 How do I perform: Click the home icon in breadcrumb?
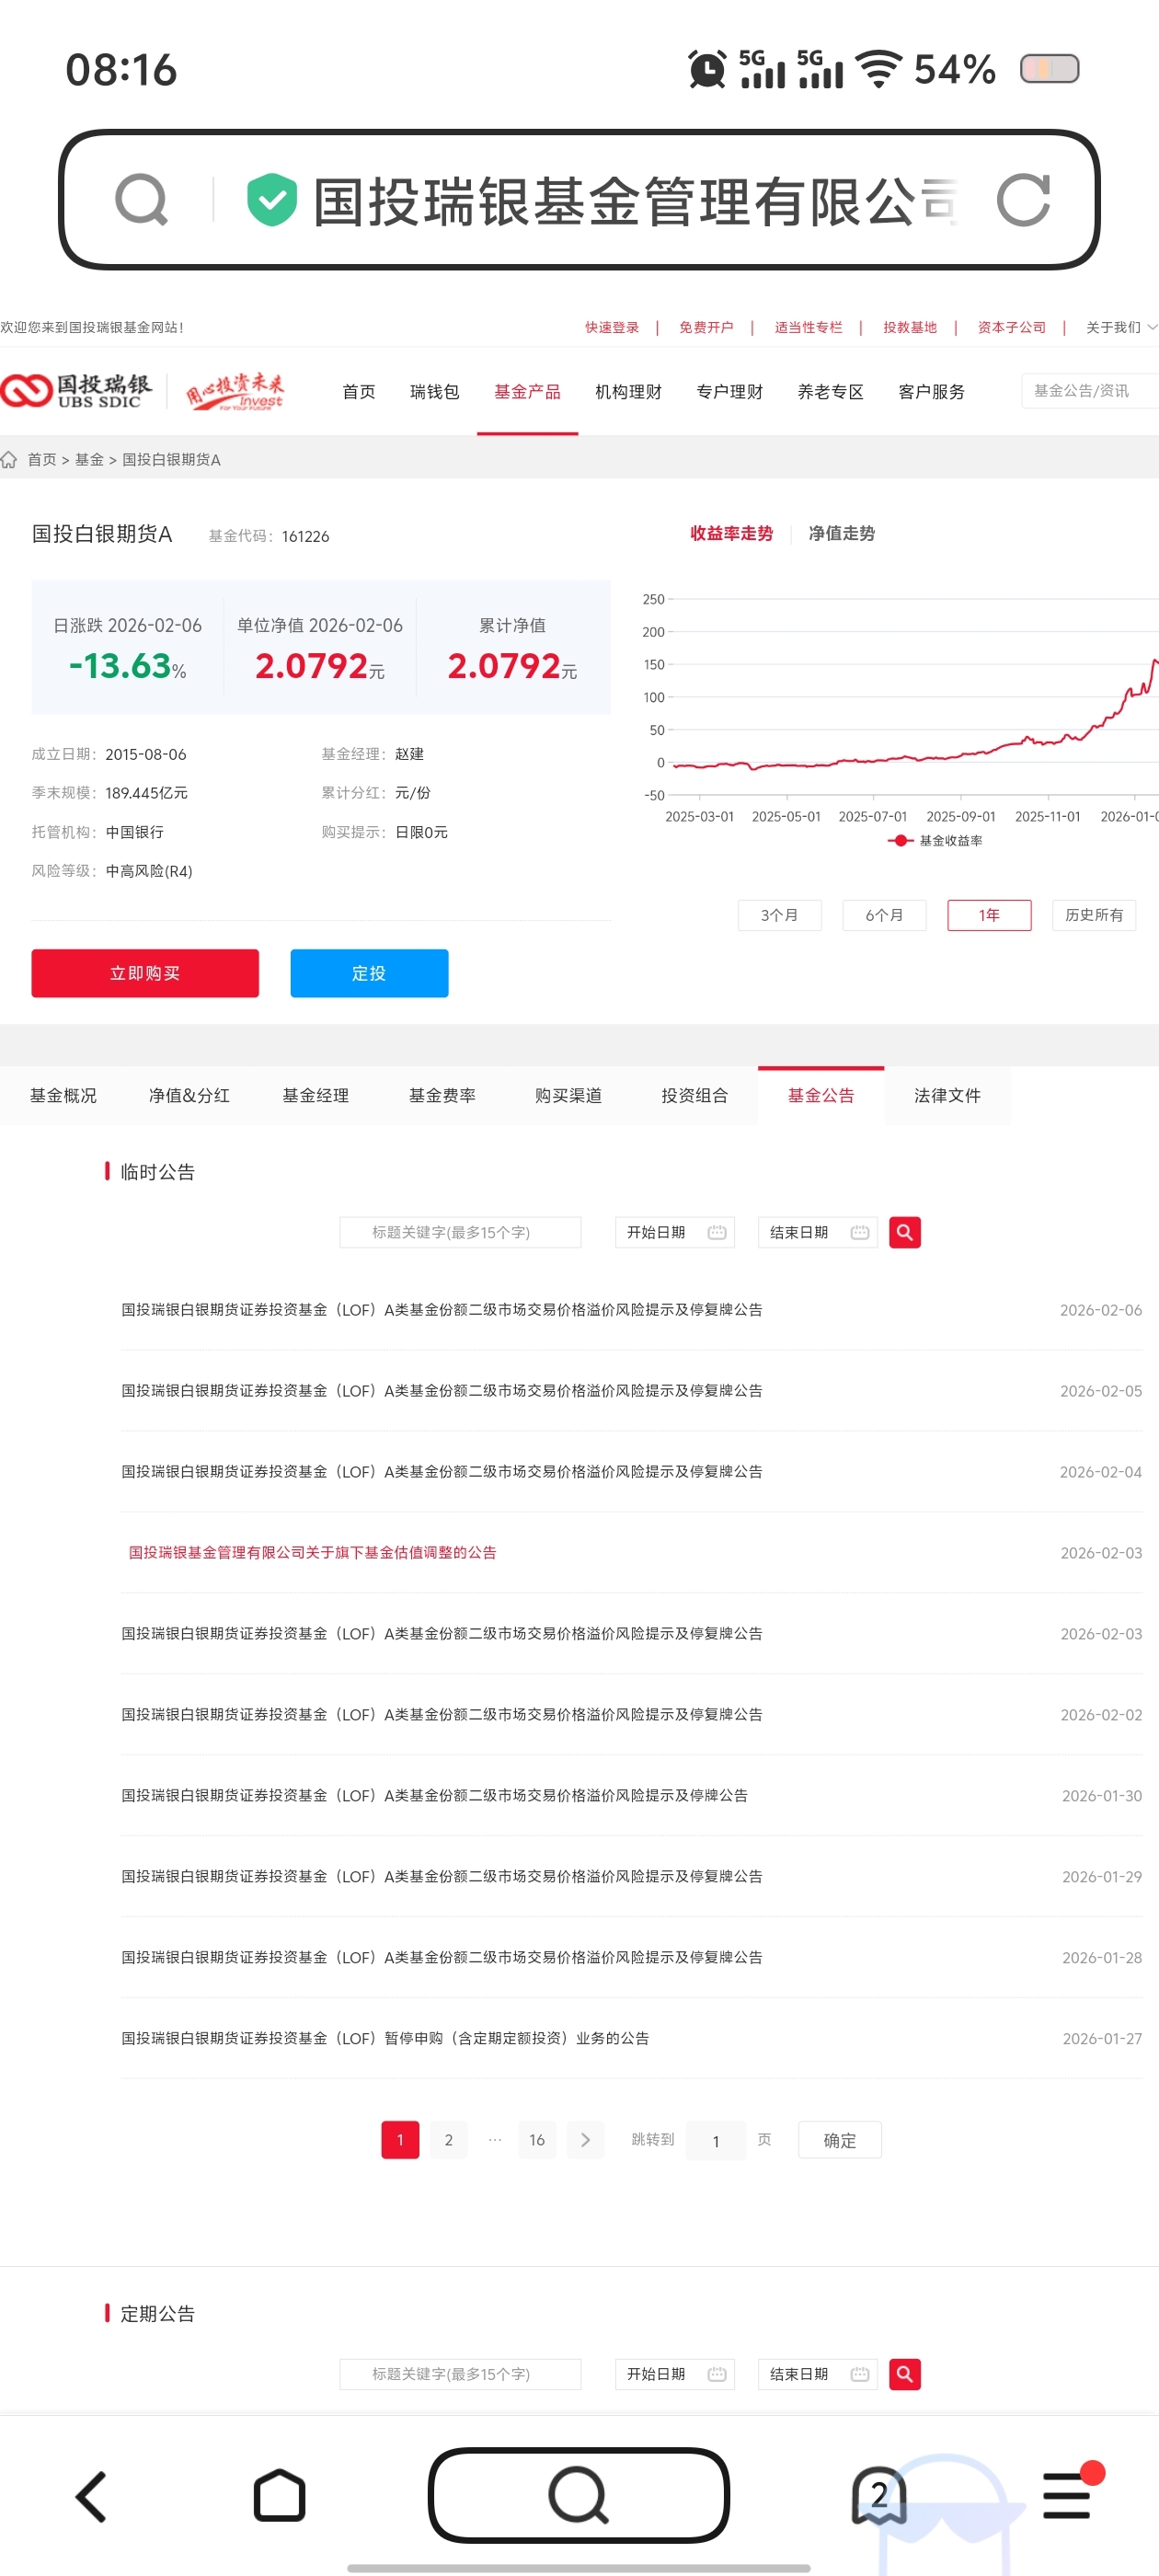click(9, 460)
